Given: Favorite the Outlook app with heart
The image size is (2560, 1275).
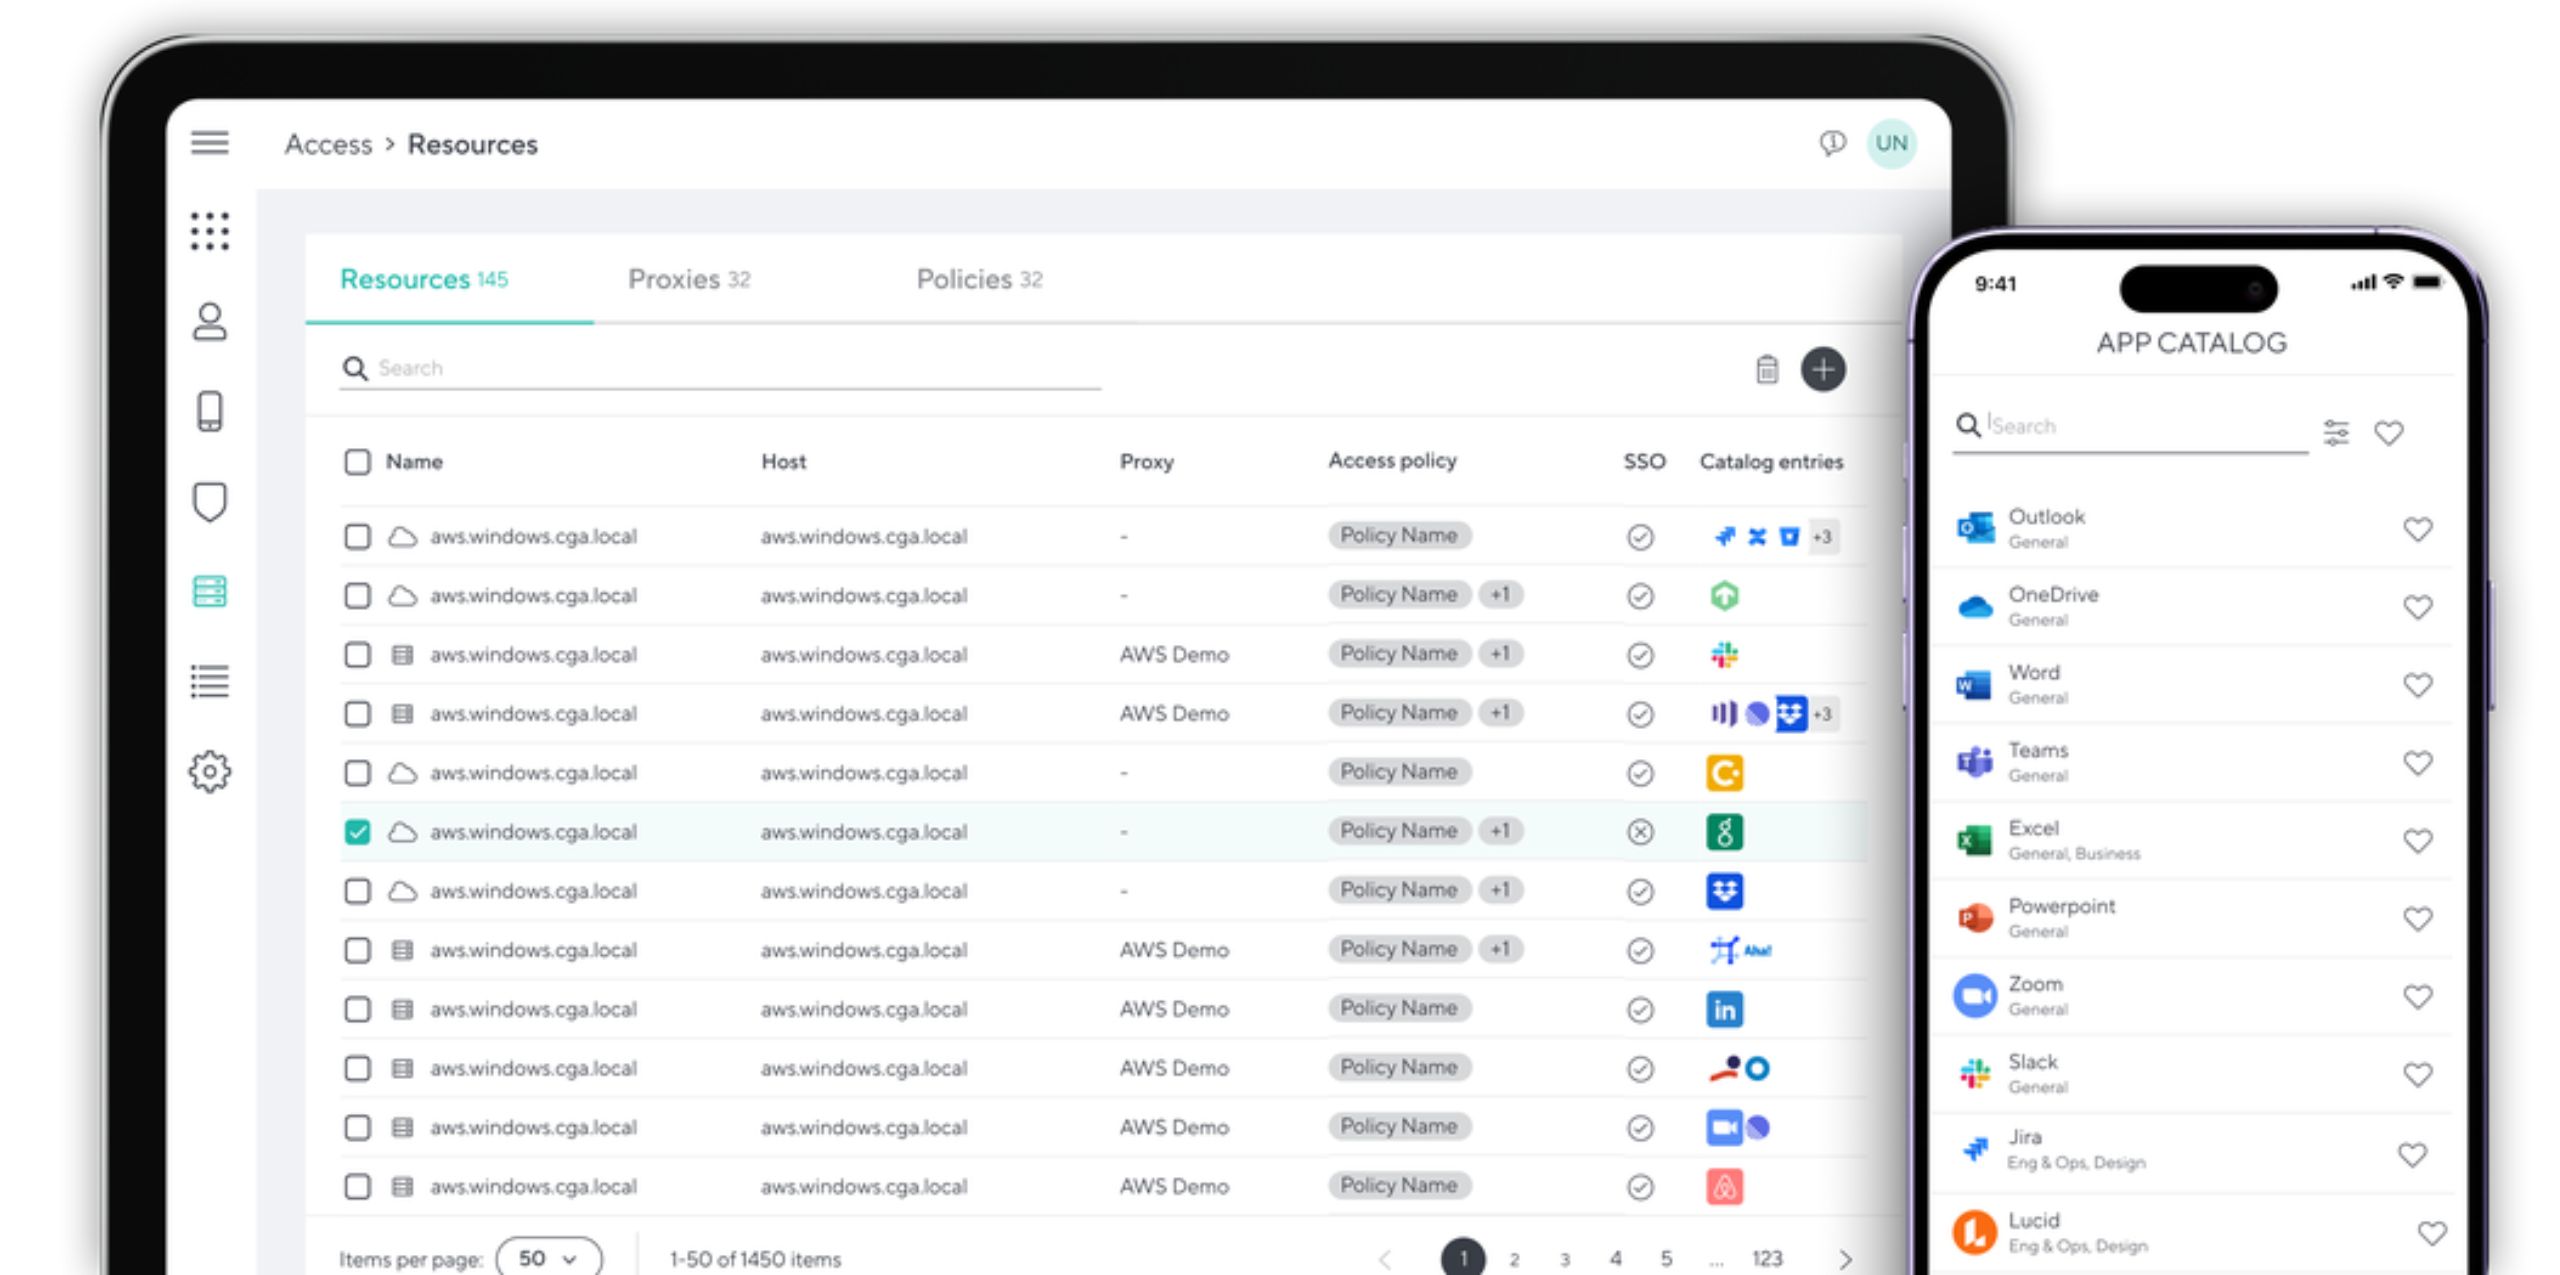Looking at the screenshot, I should pos(2417,529).
